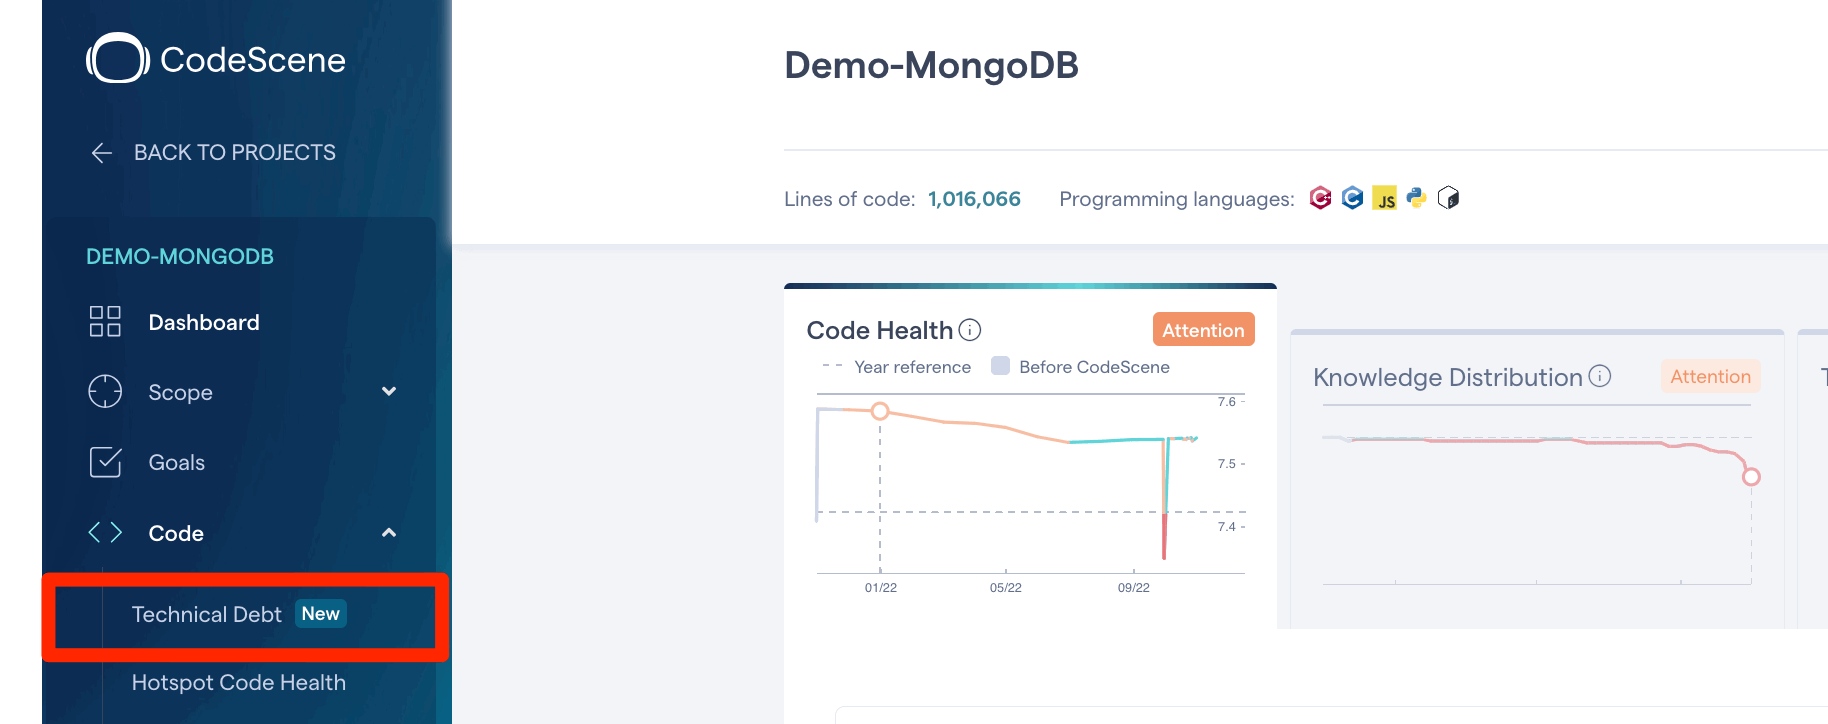Toggle the Year reference legend entry
This screenshot has height=724, width=1828.
click(x=896, y=367)
